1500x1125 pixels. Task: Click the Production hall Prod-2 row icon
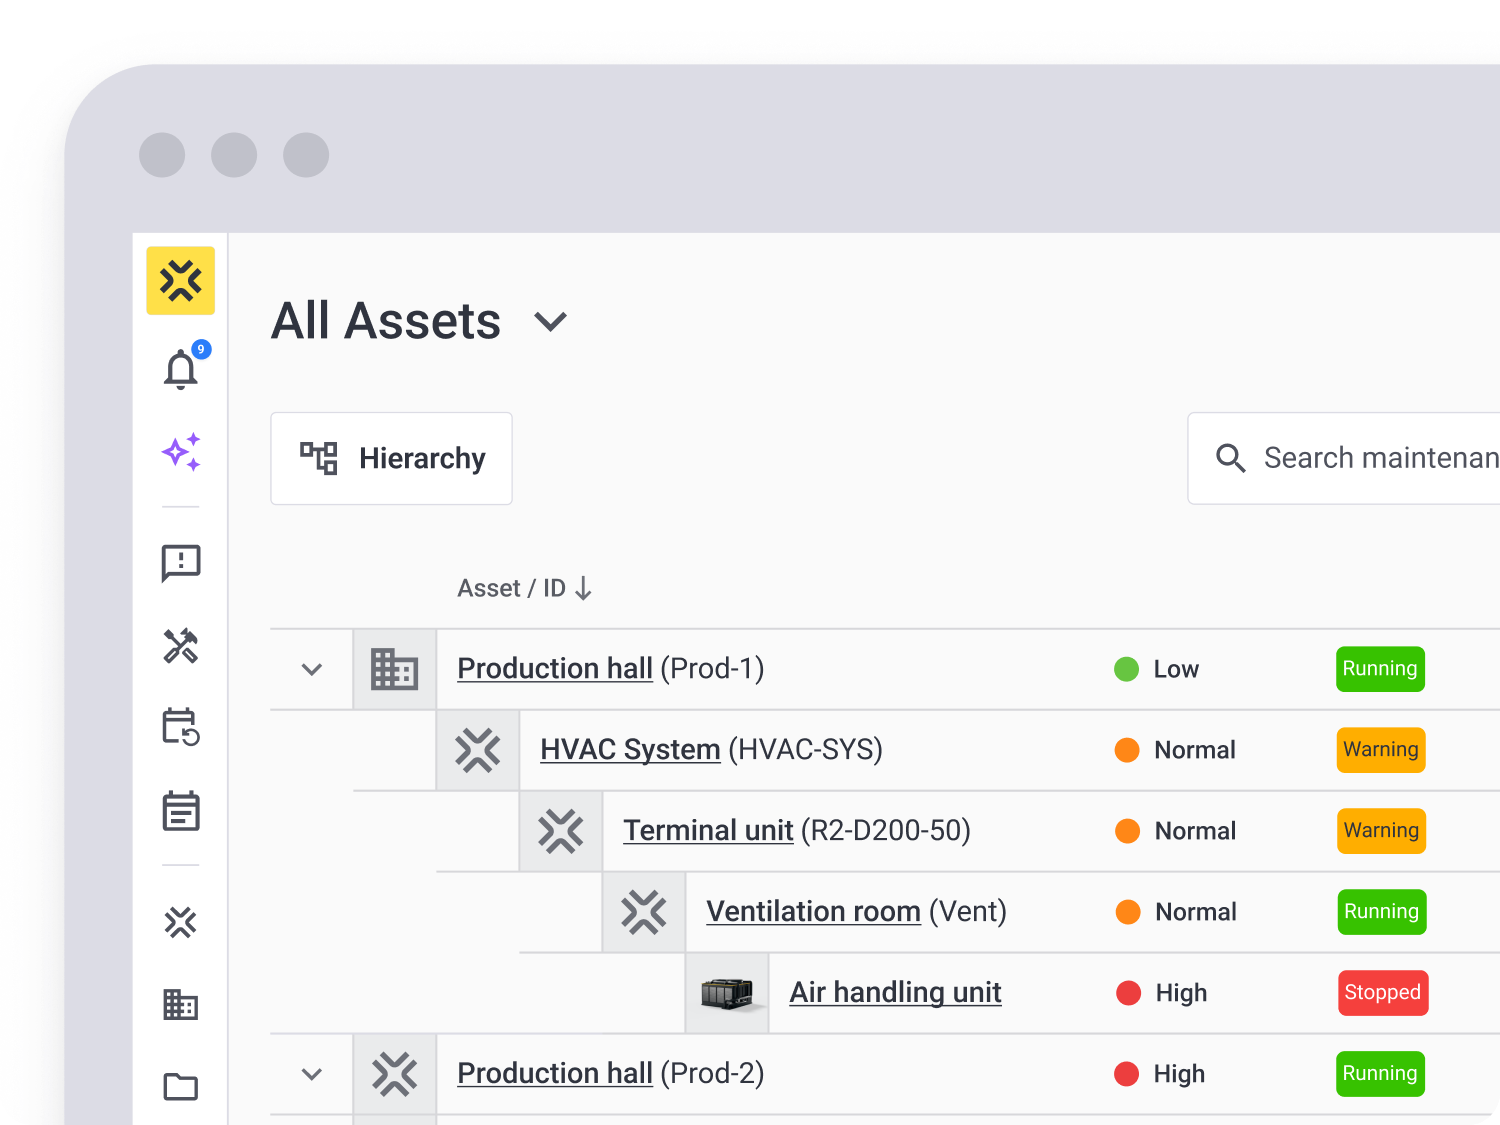point(395,1074)
